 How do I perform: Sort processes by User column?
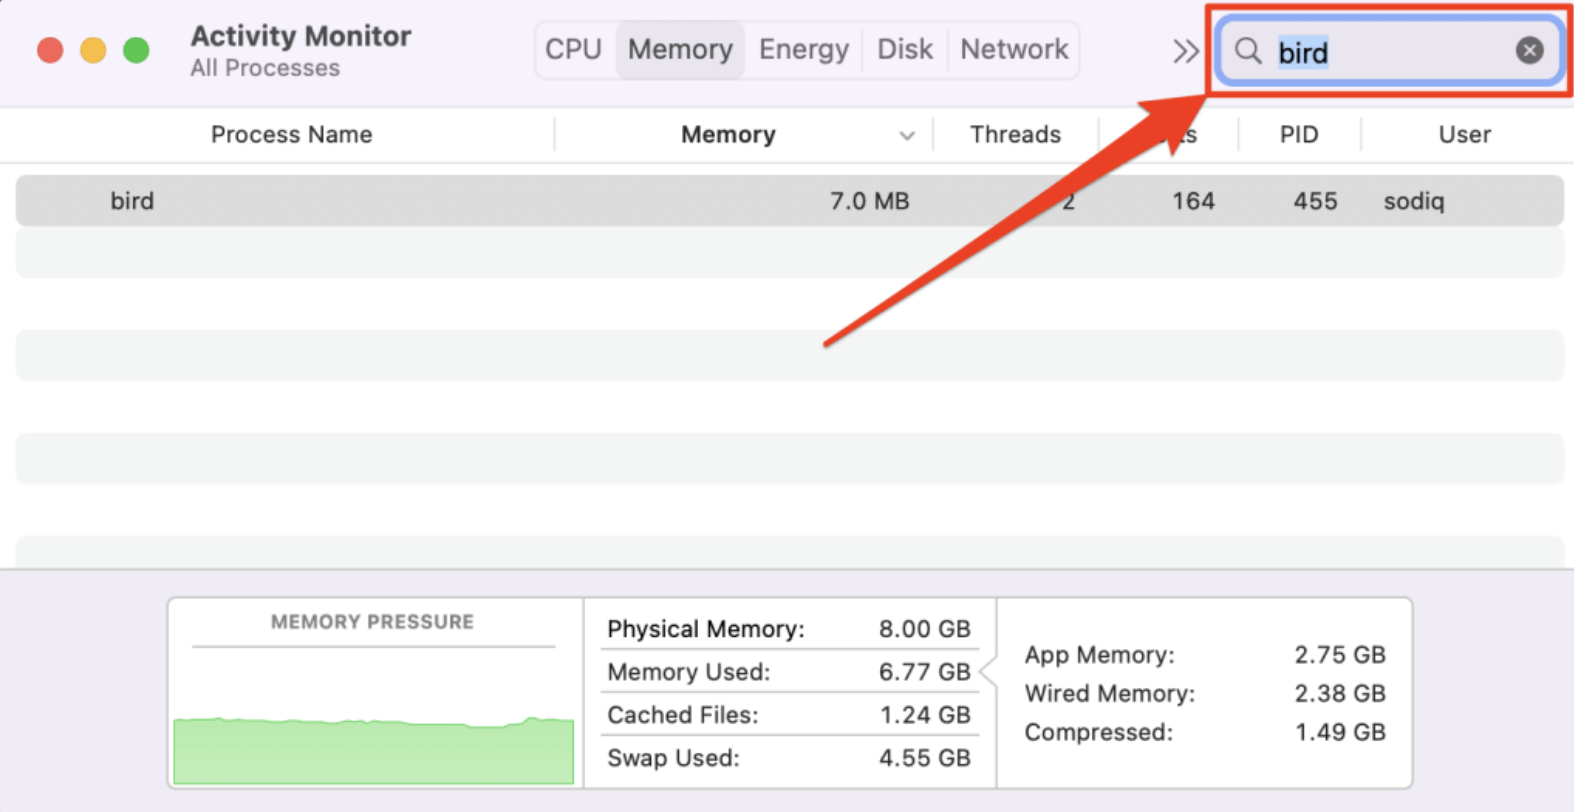(x=1463, y=134)
